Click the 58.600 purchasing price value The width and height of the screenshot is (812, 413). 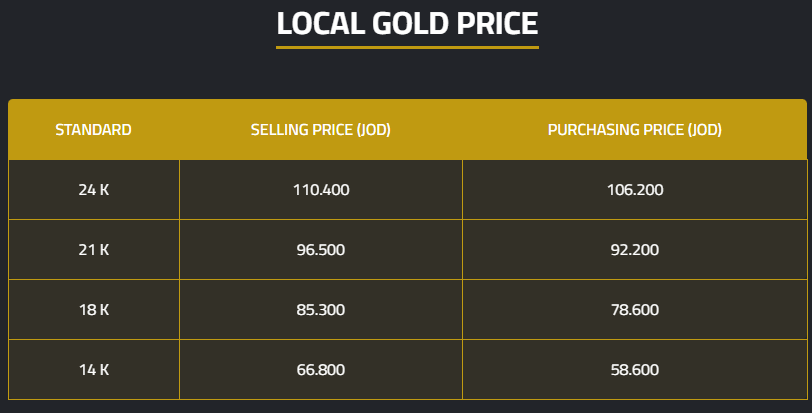tap(634, 370)
